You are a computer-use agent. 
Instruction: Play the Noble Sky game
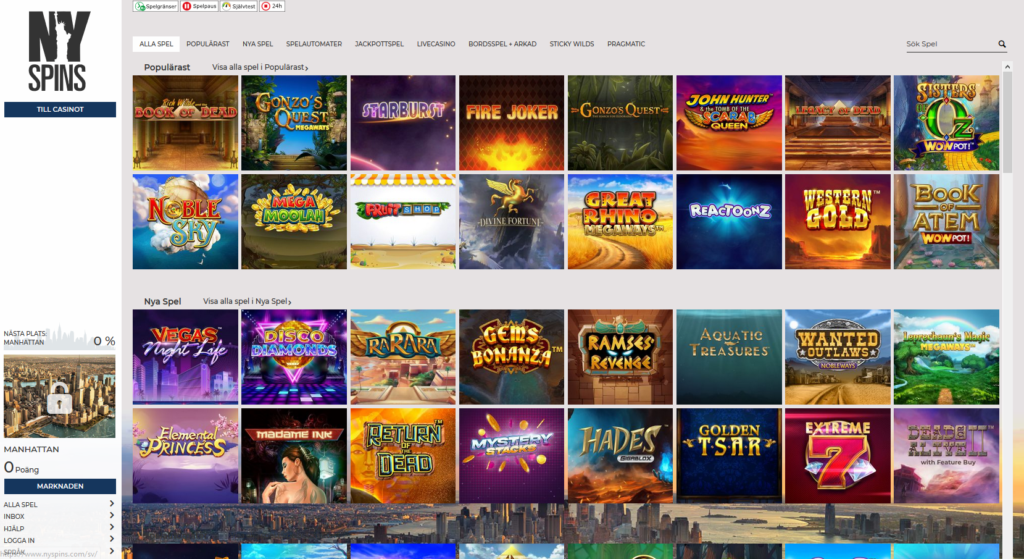[x=185, y=221]
